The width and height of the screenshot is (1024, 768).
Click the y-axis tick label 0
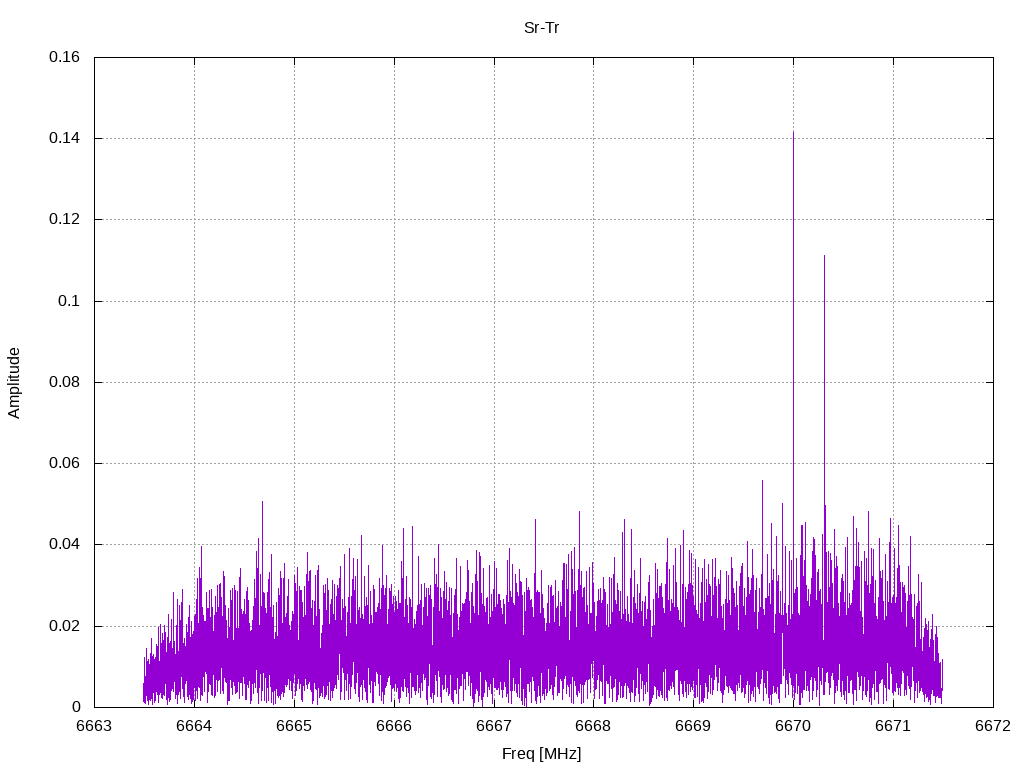[76, 706]
